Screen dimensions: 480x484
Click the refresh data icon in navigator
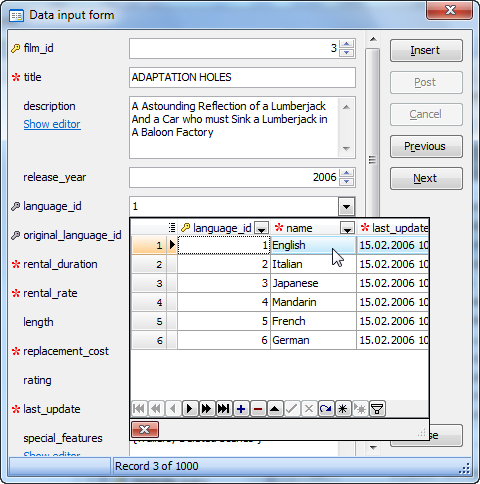[326, 409]
